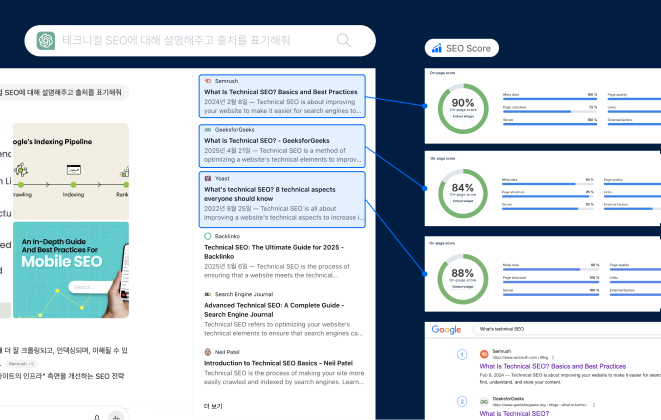This screenshot has width=661, height=420.
Task: Click the GeeksforGeeks source icon
Action: [x=207, y=129]
